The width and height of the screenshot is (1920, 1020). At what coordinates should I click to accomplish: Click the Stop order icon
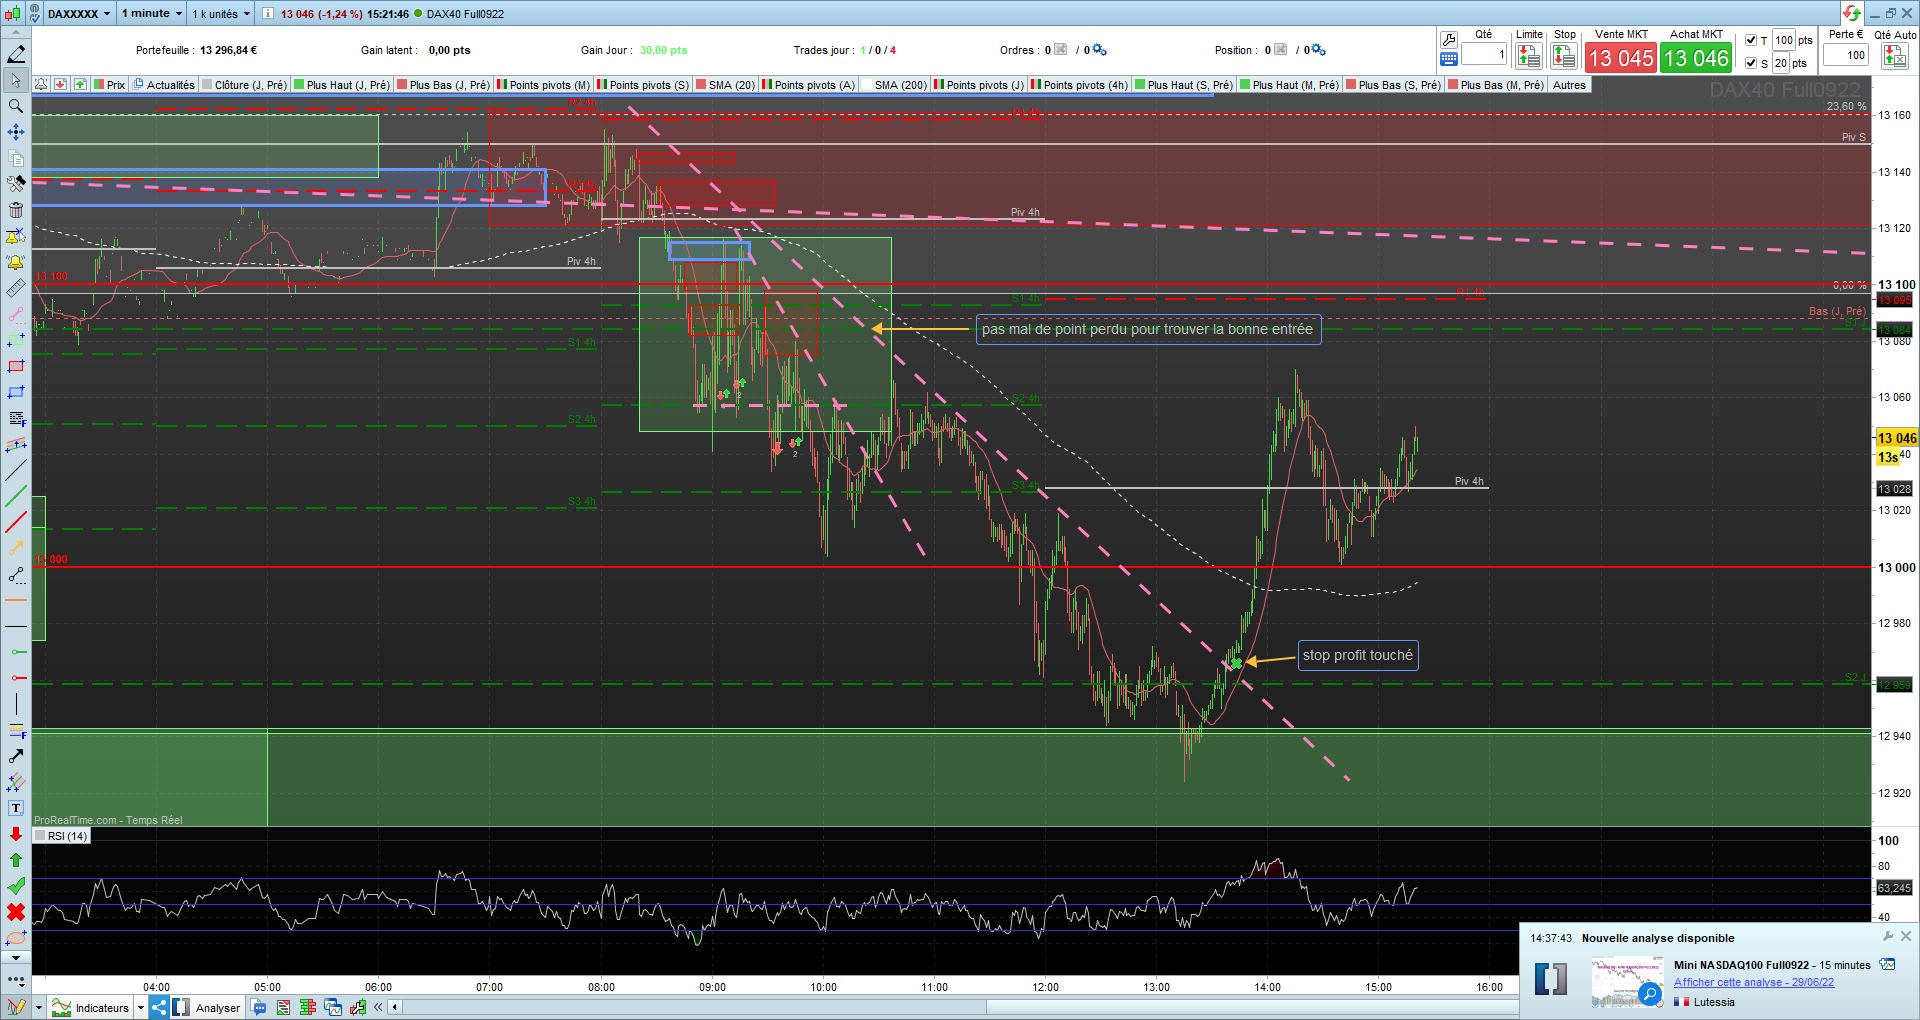tap(1564, 57)
